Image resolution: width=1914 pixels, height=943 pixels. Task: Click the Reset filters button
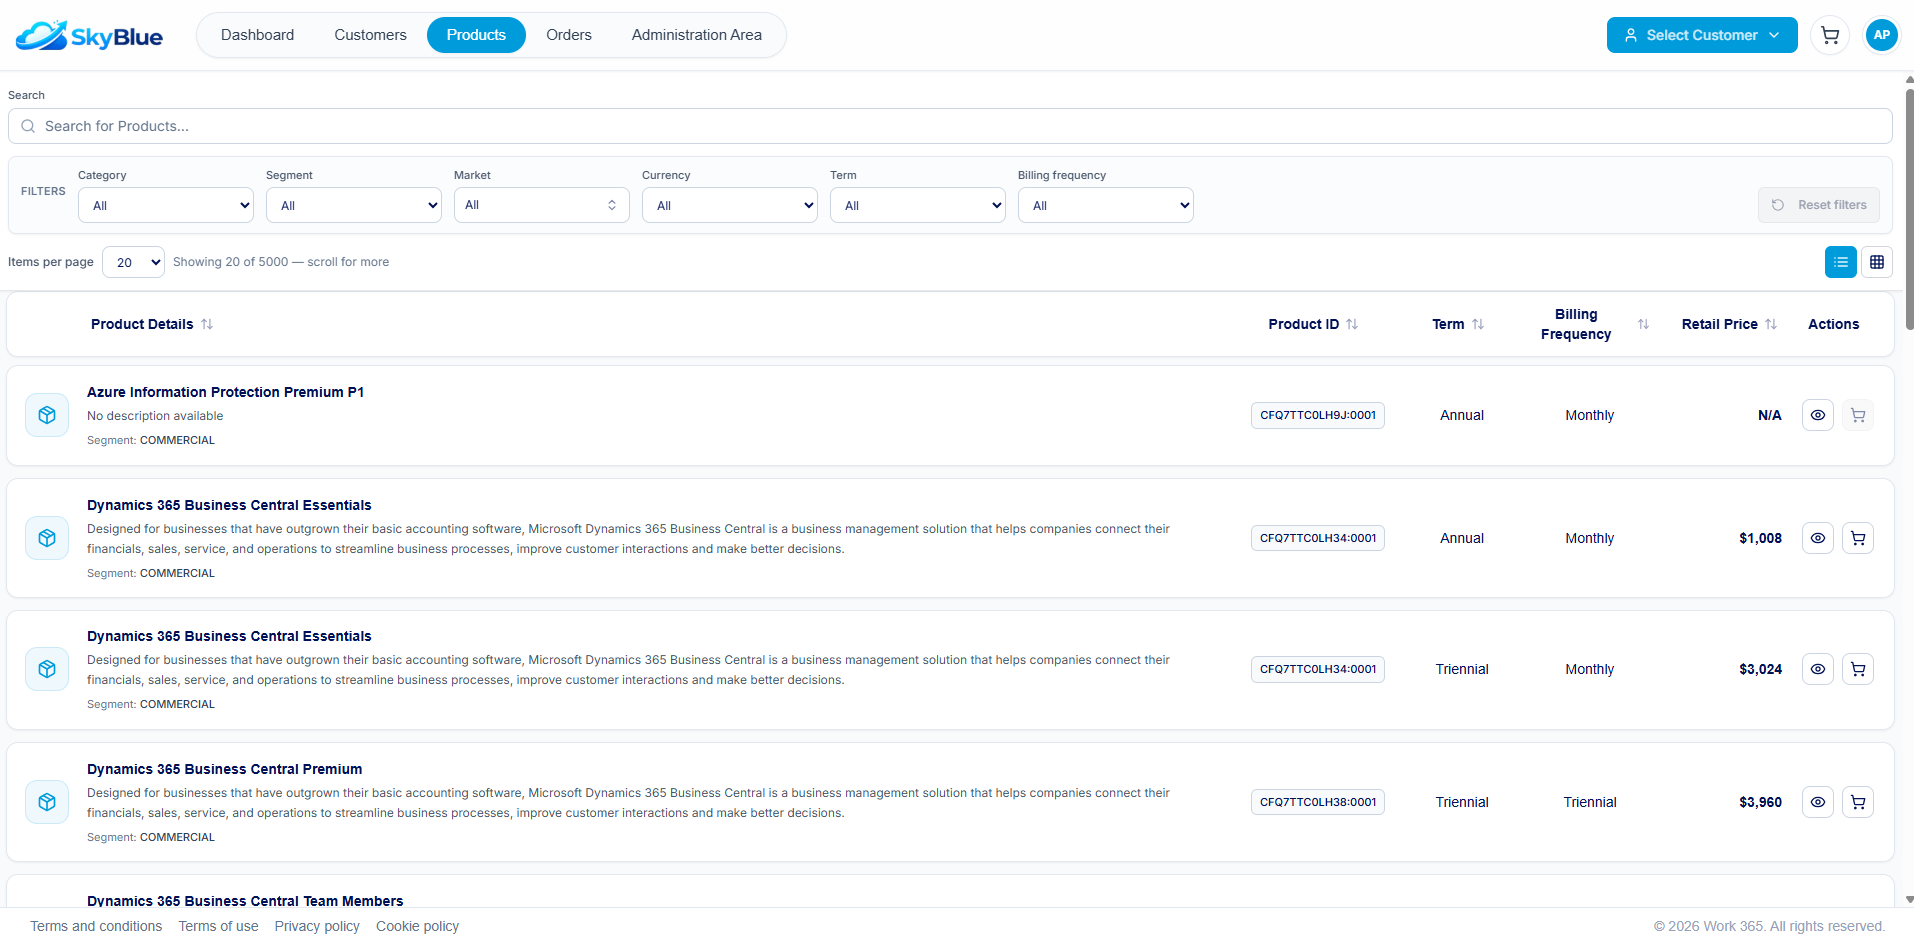click(1818, 205)
